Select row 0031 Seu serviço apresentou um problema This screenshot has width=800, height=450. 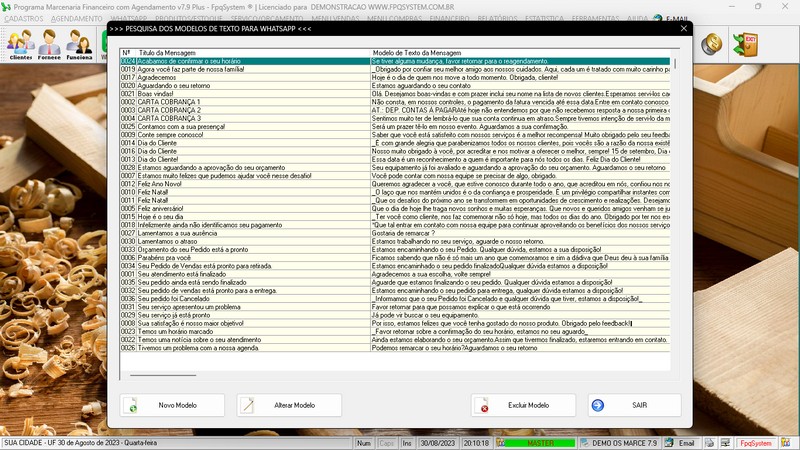395,307
